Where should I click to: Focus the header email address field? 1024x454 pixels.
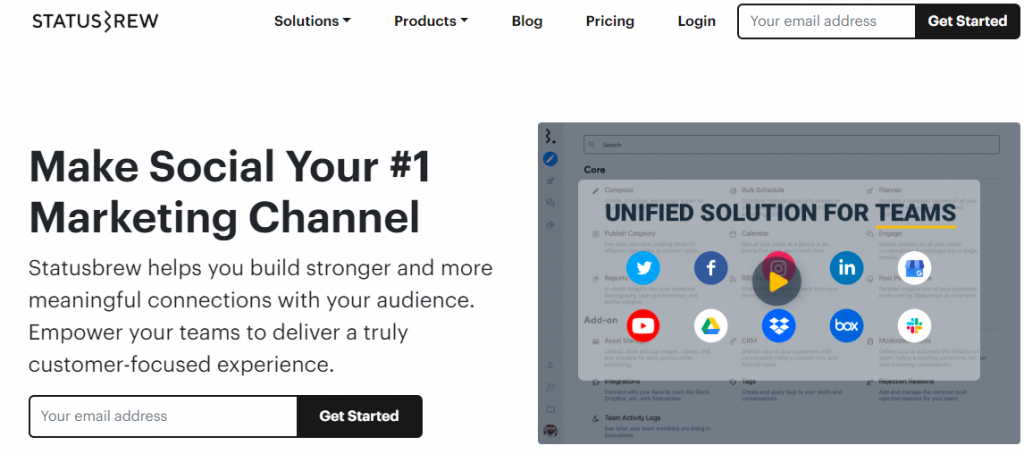click(827, 21)
